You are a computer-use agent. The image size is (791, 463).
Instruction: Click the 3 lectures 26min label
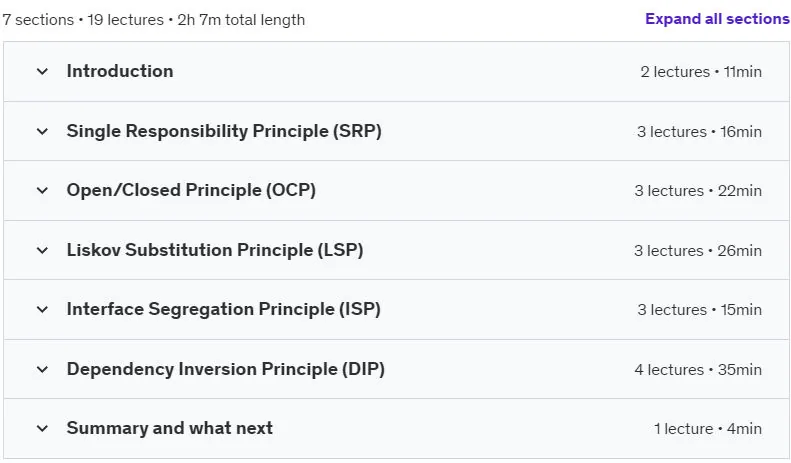[x=698, y=251]
